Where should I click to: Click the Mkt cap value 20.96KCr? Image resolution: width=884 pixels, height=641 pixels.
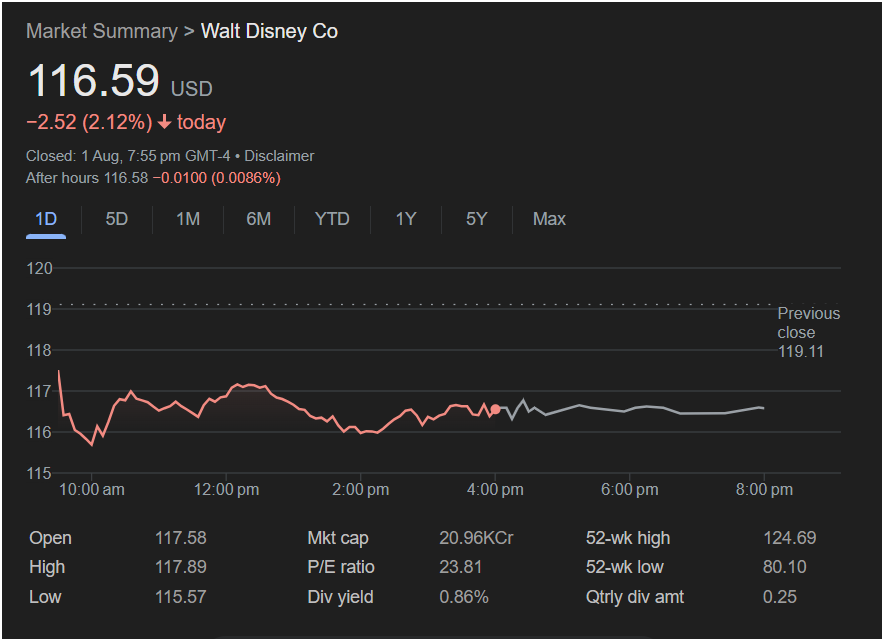pyautogui.click(x=476, y=538)
